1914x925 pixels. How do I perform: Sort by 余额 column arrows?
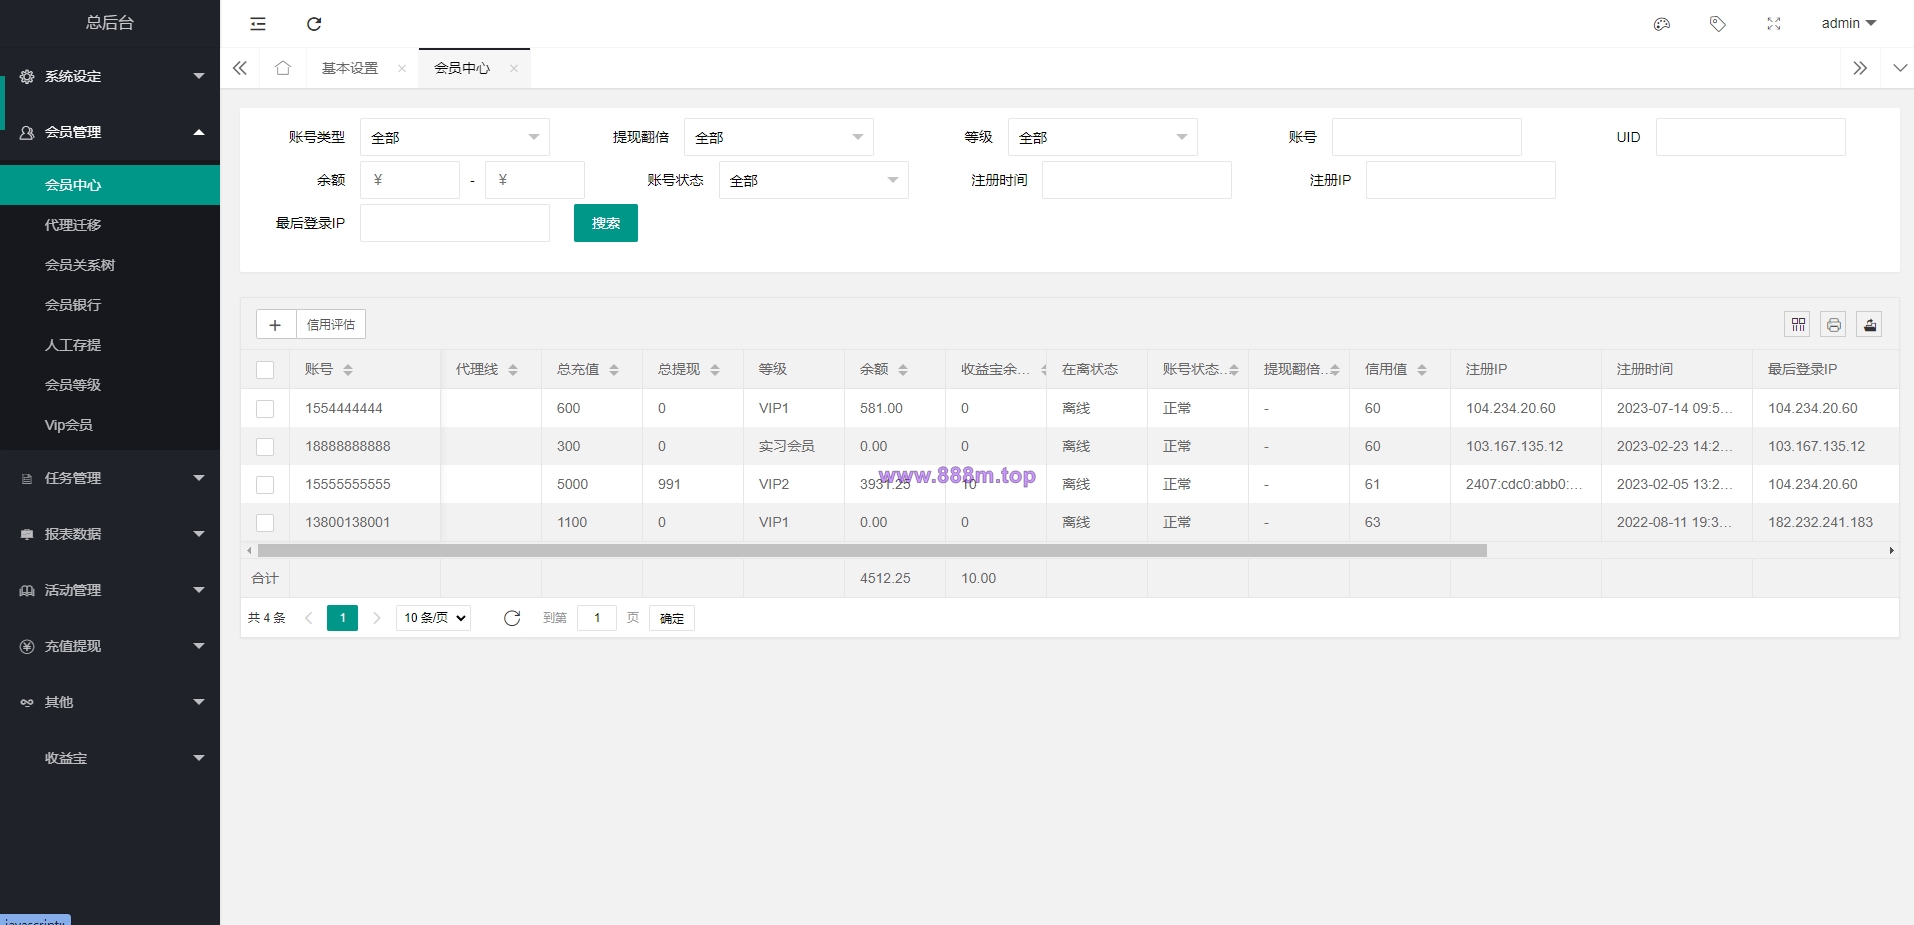click(903, 370)
